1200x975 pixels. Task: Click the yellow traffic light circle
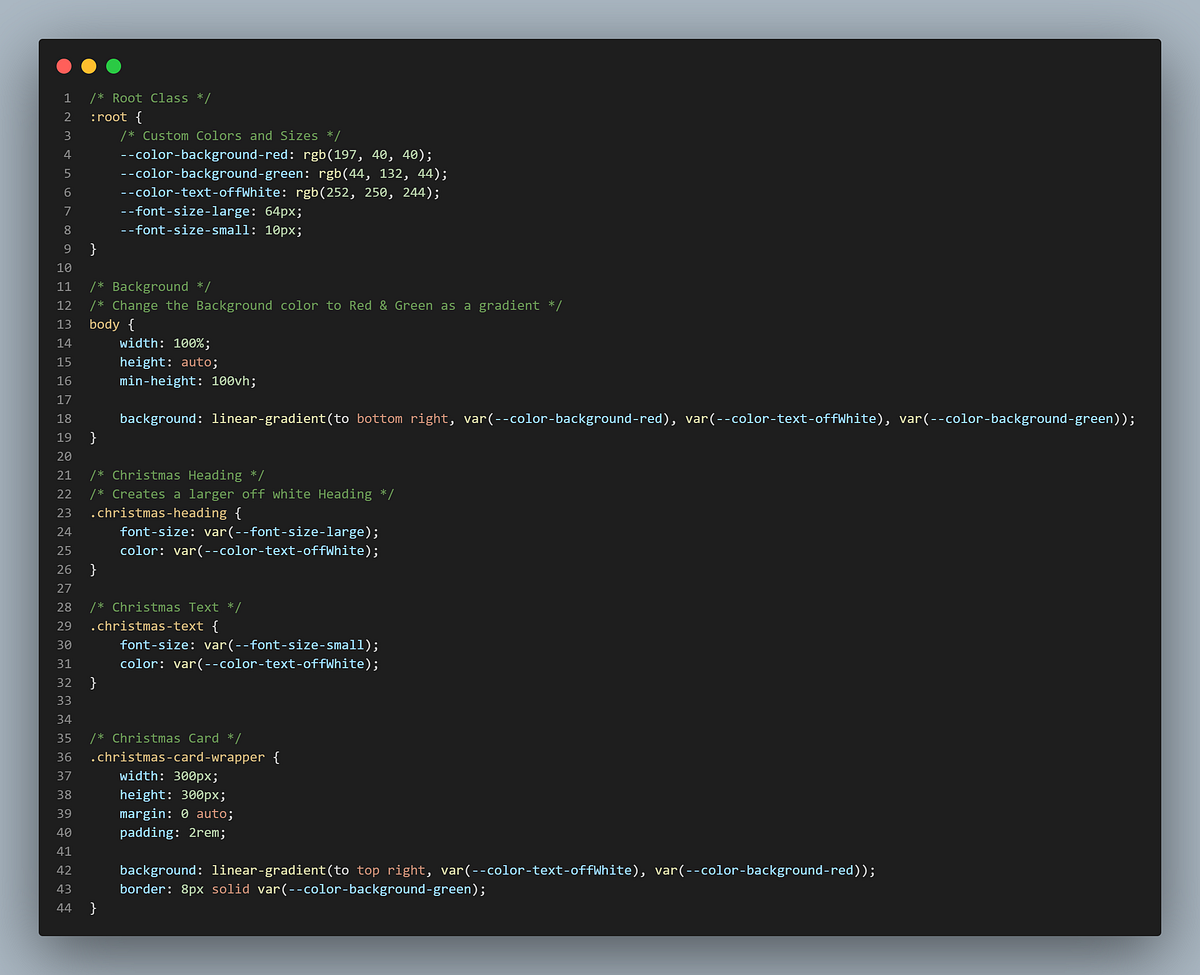click(88, 65)
